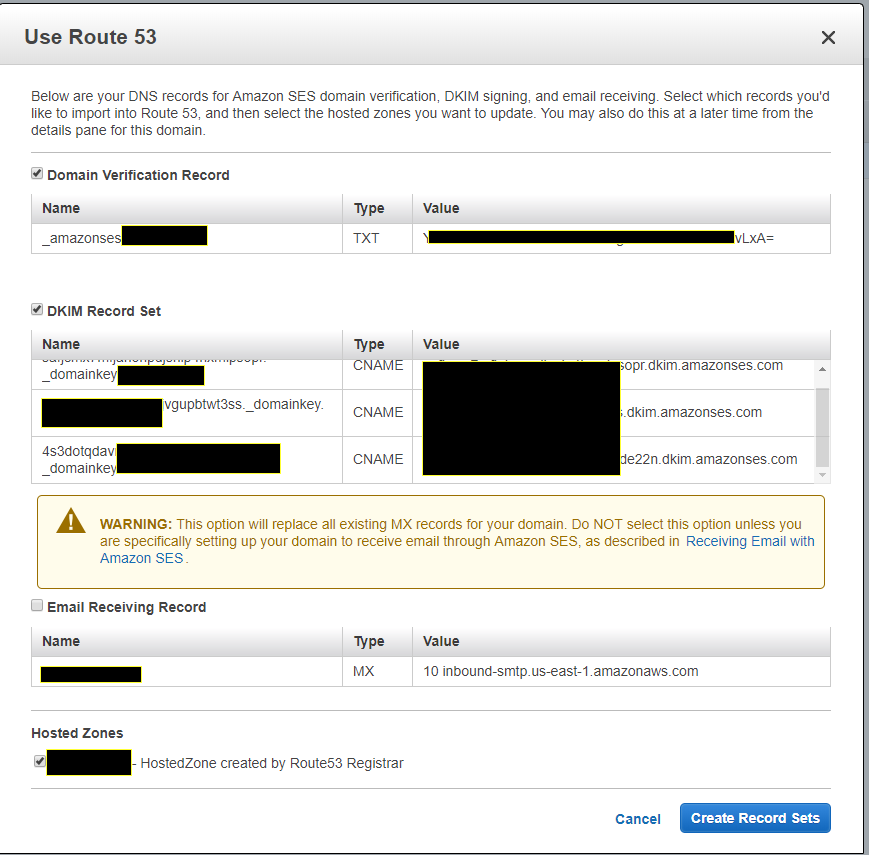Click the MX type cell

tap(377, 671)
